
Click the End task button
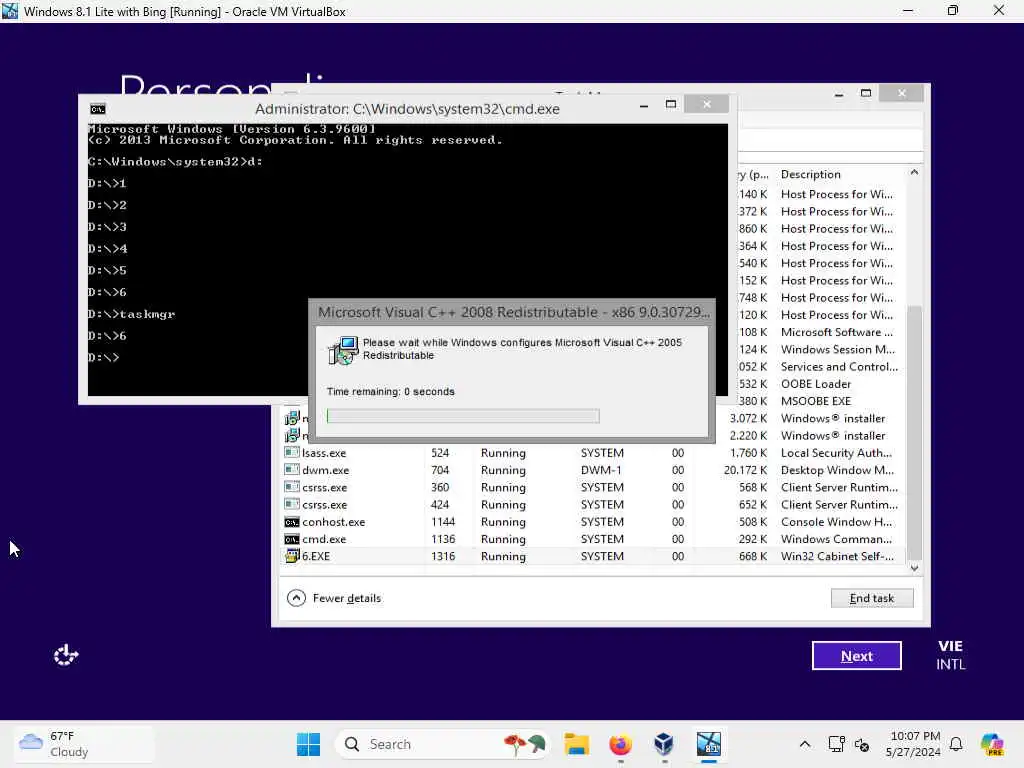click(872, 598)
